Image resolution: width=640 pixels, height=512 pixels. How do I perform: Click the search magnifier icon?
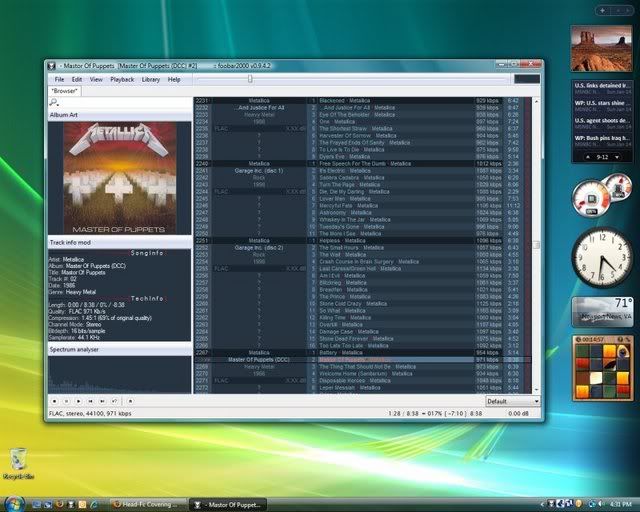53,102
